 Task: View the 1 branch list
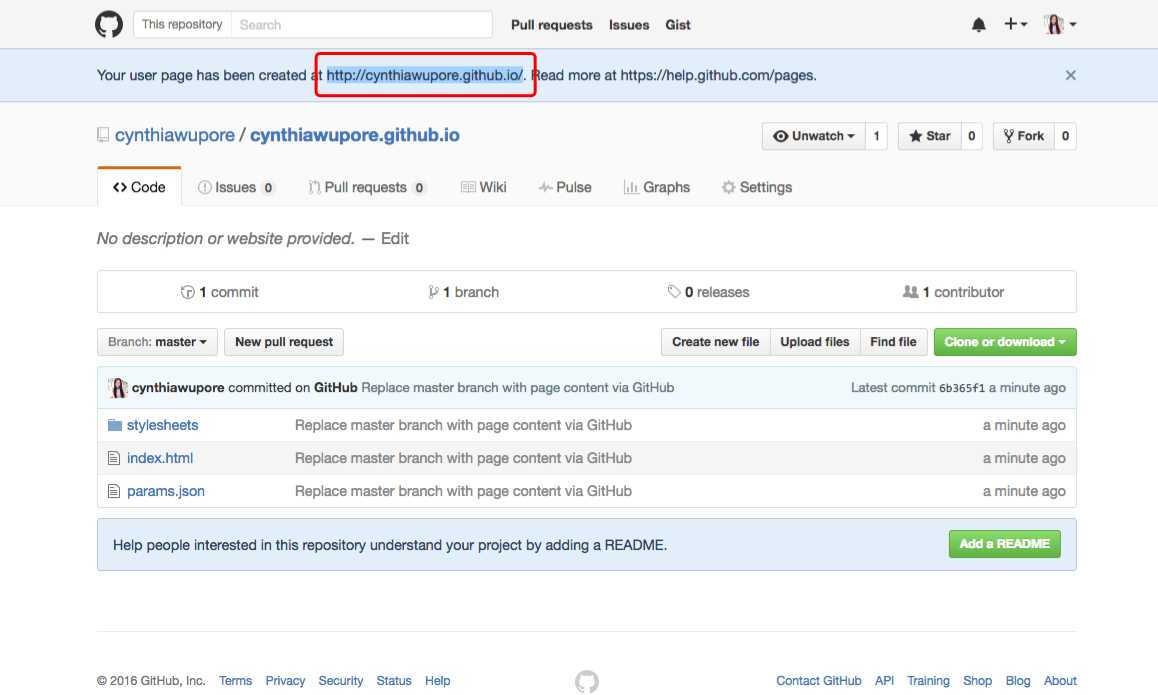tap(463, 292)
